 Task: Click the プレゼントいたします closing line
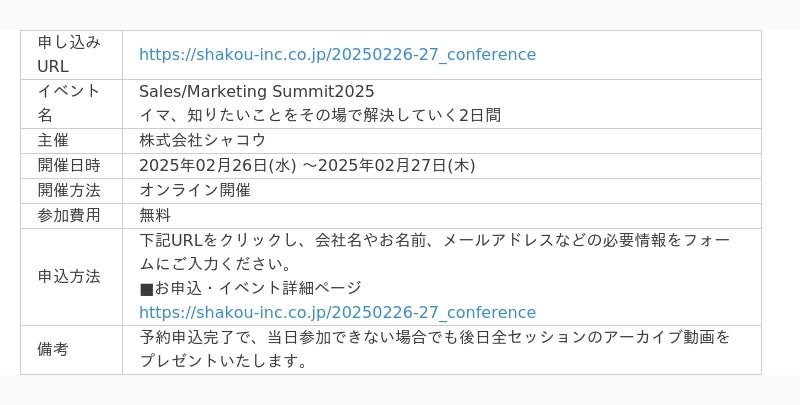coord(223,361)
